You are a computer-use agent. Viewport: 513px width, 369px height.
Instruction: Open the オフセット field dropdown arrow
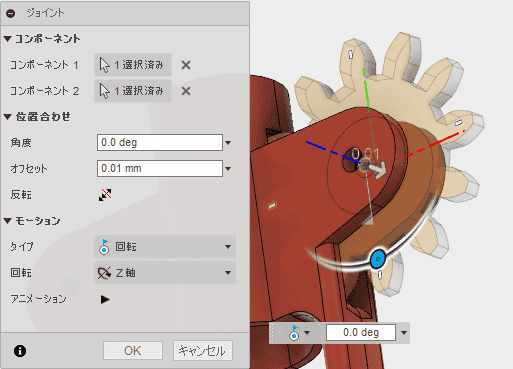pos(228,169)
